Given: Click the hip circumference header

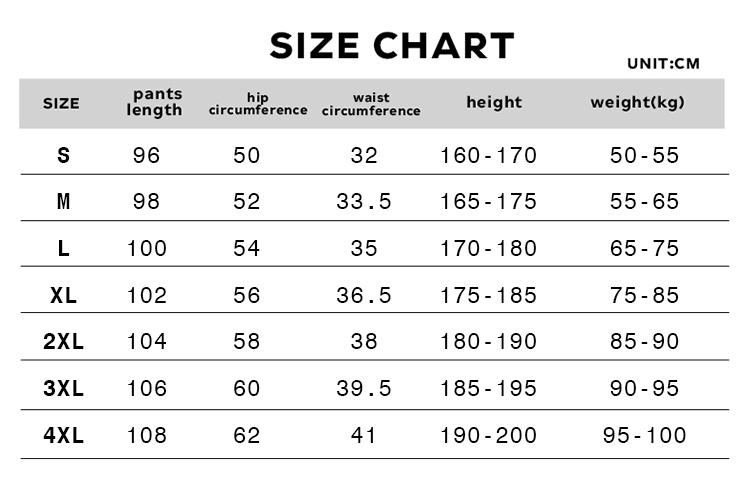Looking at the screenshot, I should click(258, 104).
